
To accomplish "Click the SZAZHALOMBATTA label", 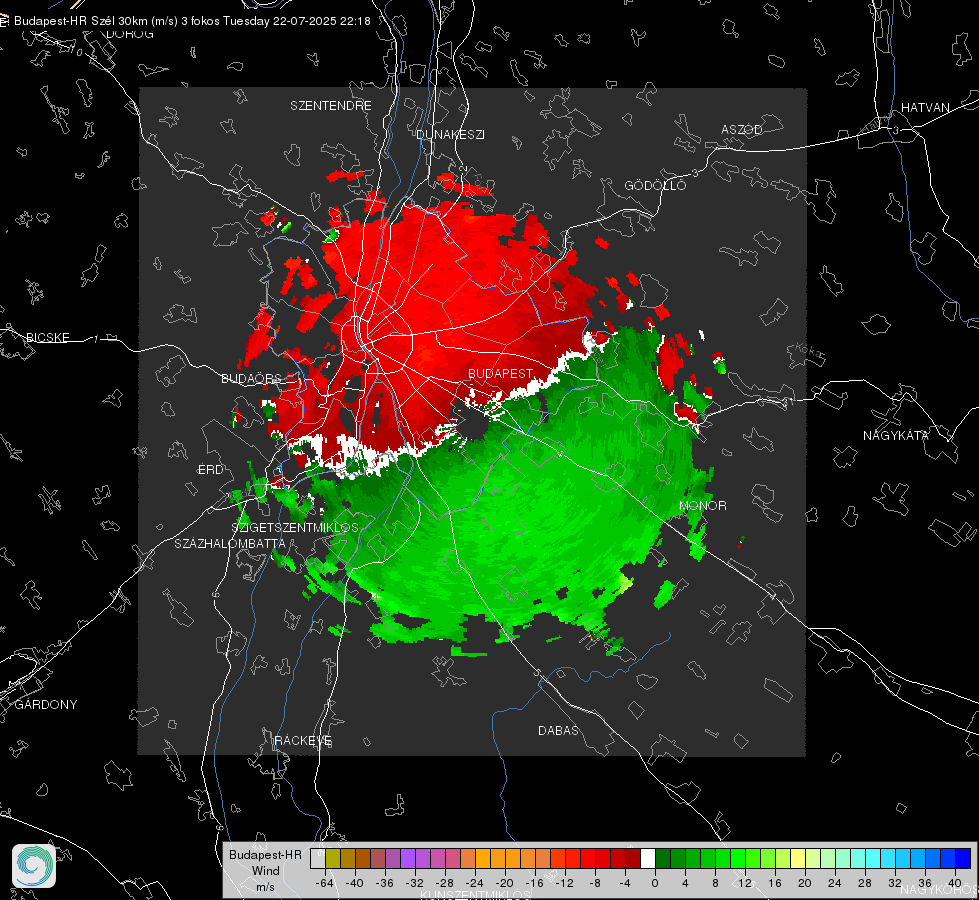I will pyautogui.click(x=230, y=543).
